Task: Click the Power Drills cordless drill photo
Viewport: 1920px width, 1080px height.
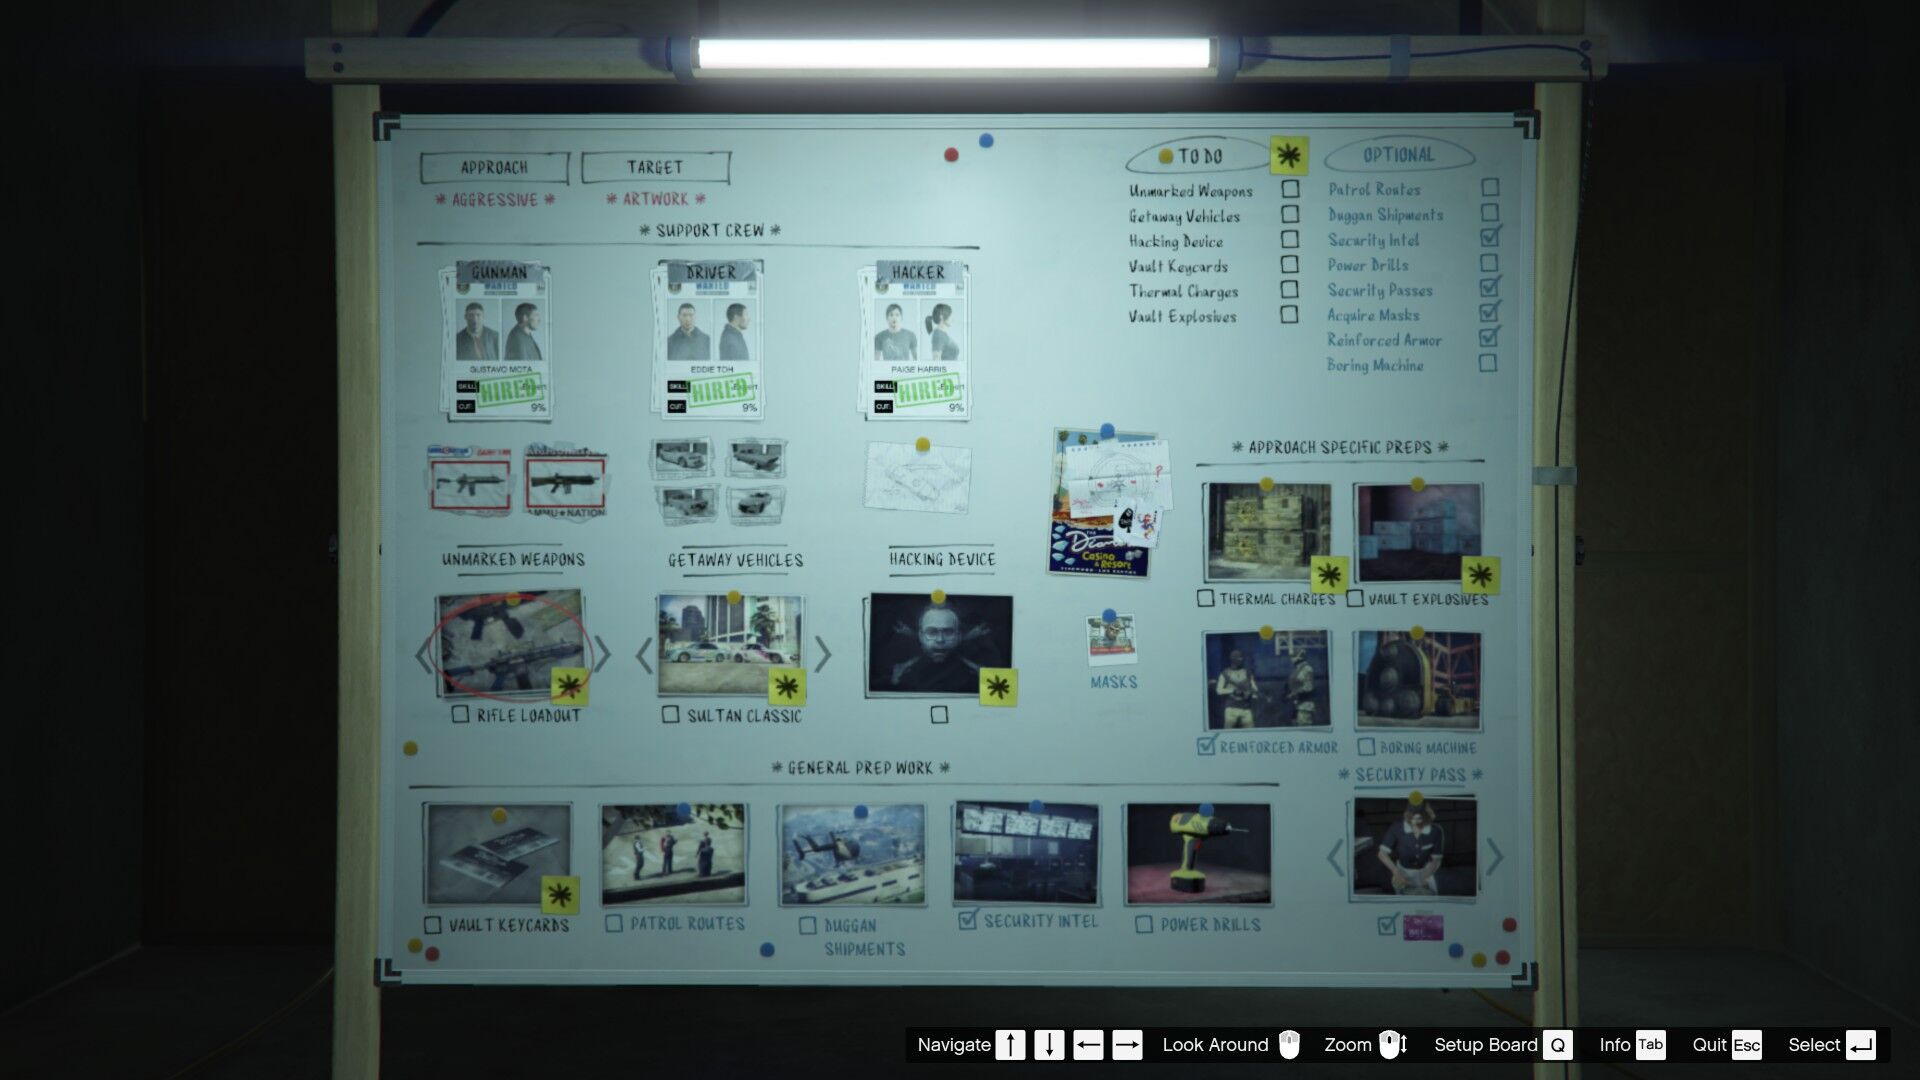Action: pos(1198,855)
